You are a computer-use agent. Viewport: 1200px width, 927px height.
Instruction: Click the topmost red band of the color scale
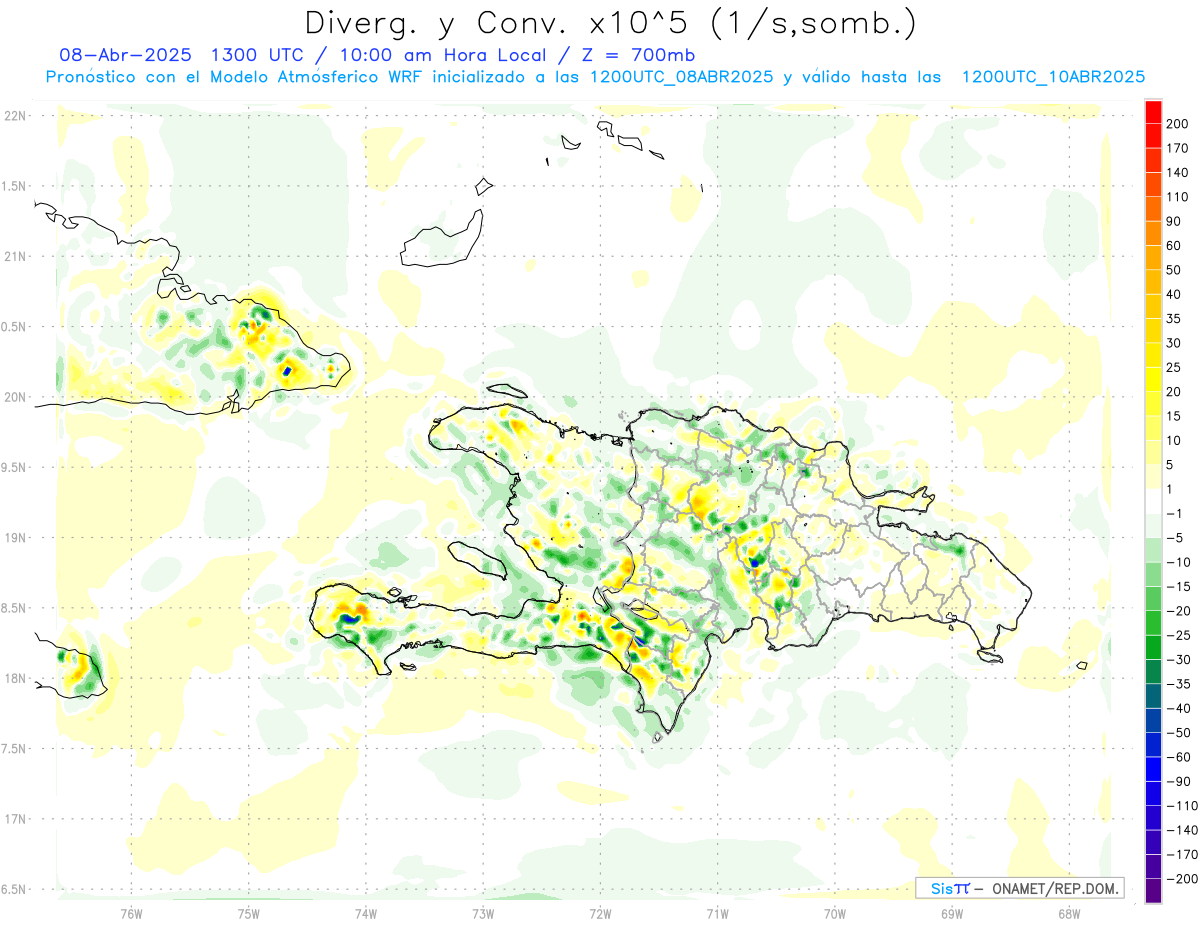[1154, 112]
